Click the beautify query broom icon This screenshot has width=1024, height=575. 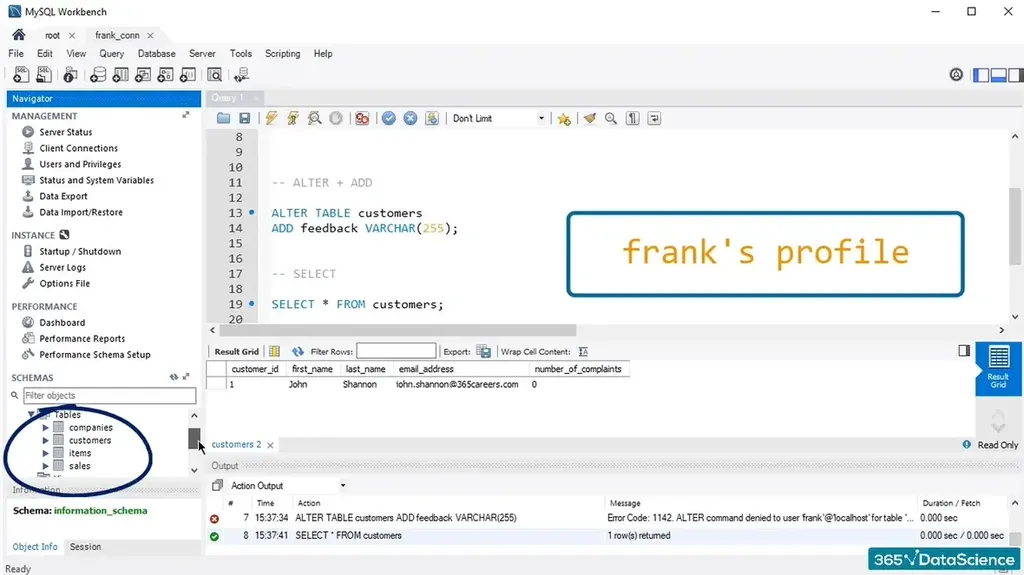pos(590,118)
